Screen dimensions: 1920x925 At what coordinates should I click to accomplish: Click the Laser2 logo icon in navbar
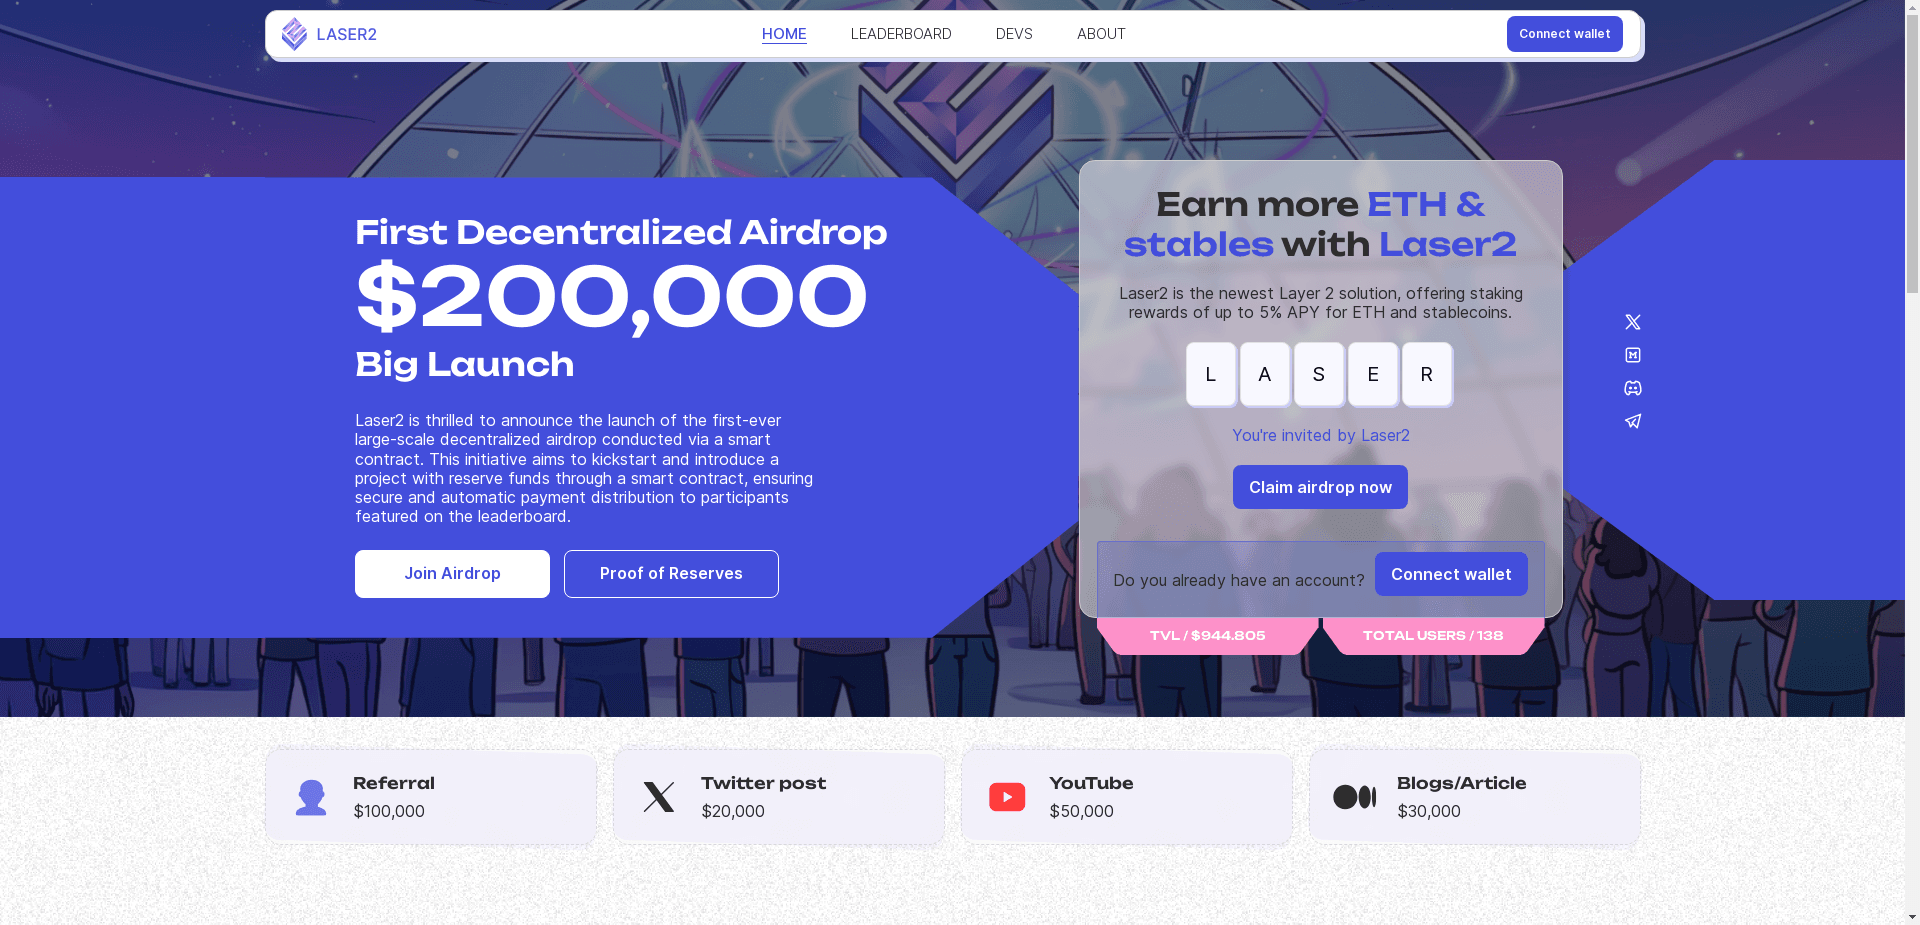click(294, 34)
